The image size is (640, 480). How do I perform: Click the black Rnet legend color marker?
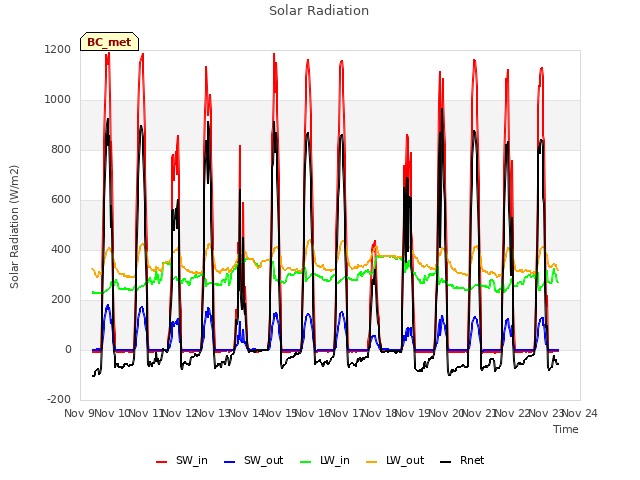[446, 462]
